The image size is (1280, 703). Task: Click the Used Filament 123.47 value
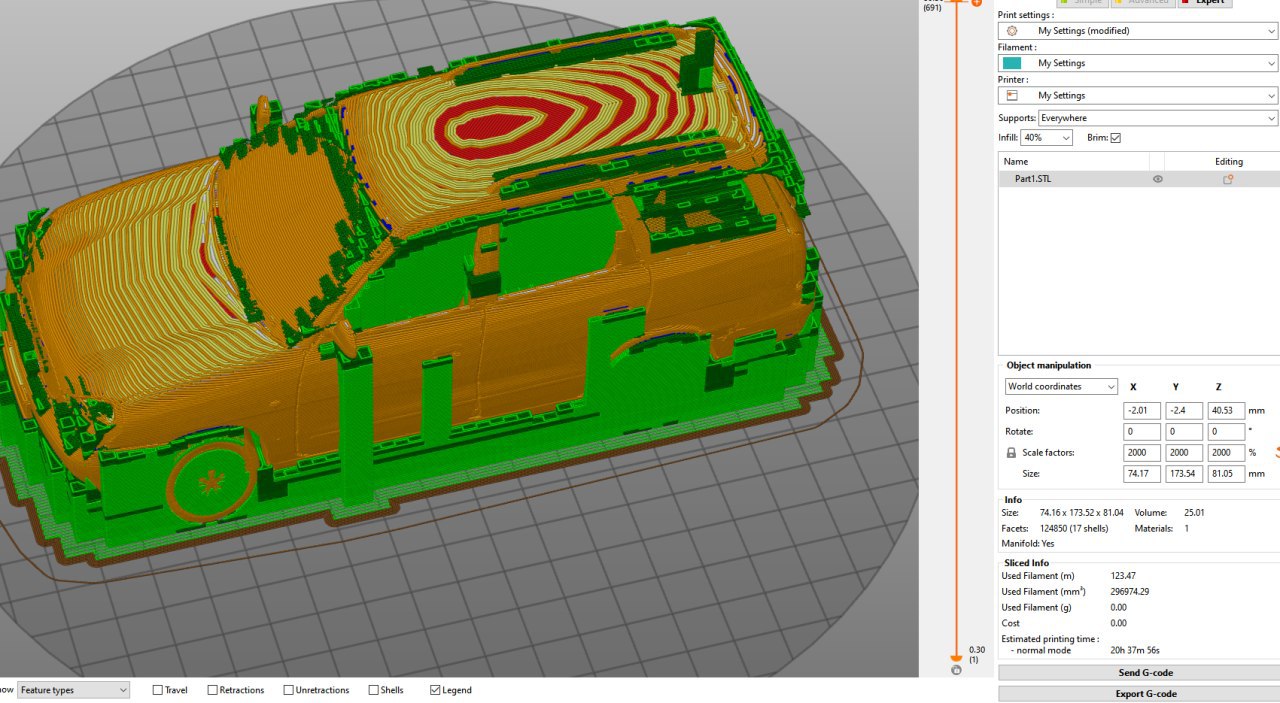pos(1122,576)
